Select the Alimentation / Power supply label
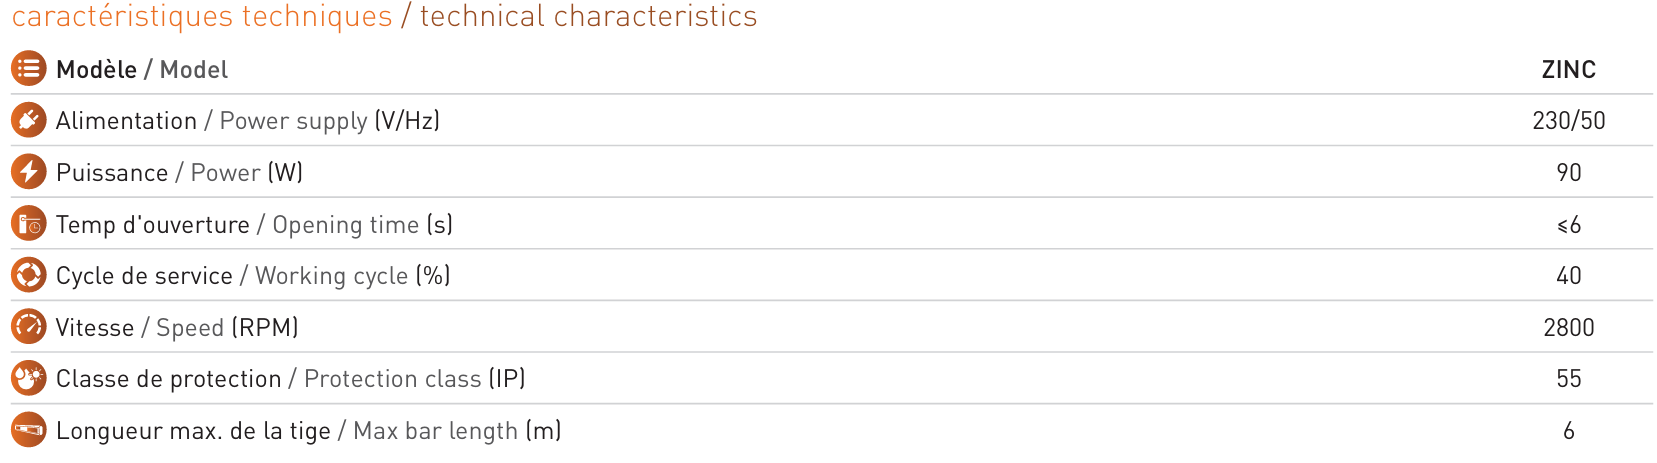 point(212,121)
